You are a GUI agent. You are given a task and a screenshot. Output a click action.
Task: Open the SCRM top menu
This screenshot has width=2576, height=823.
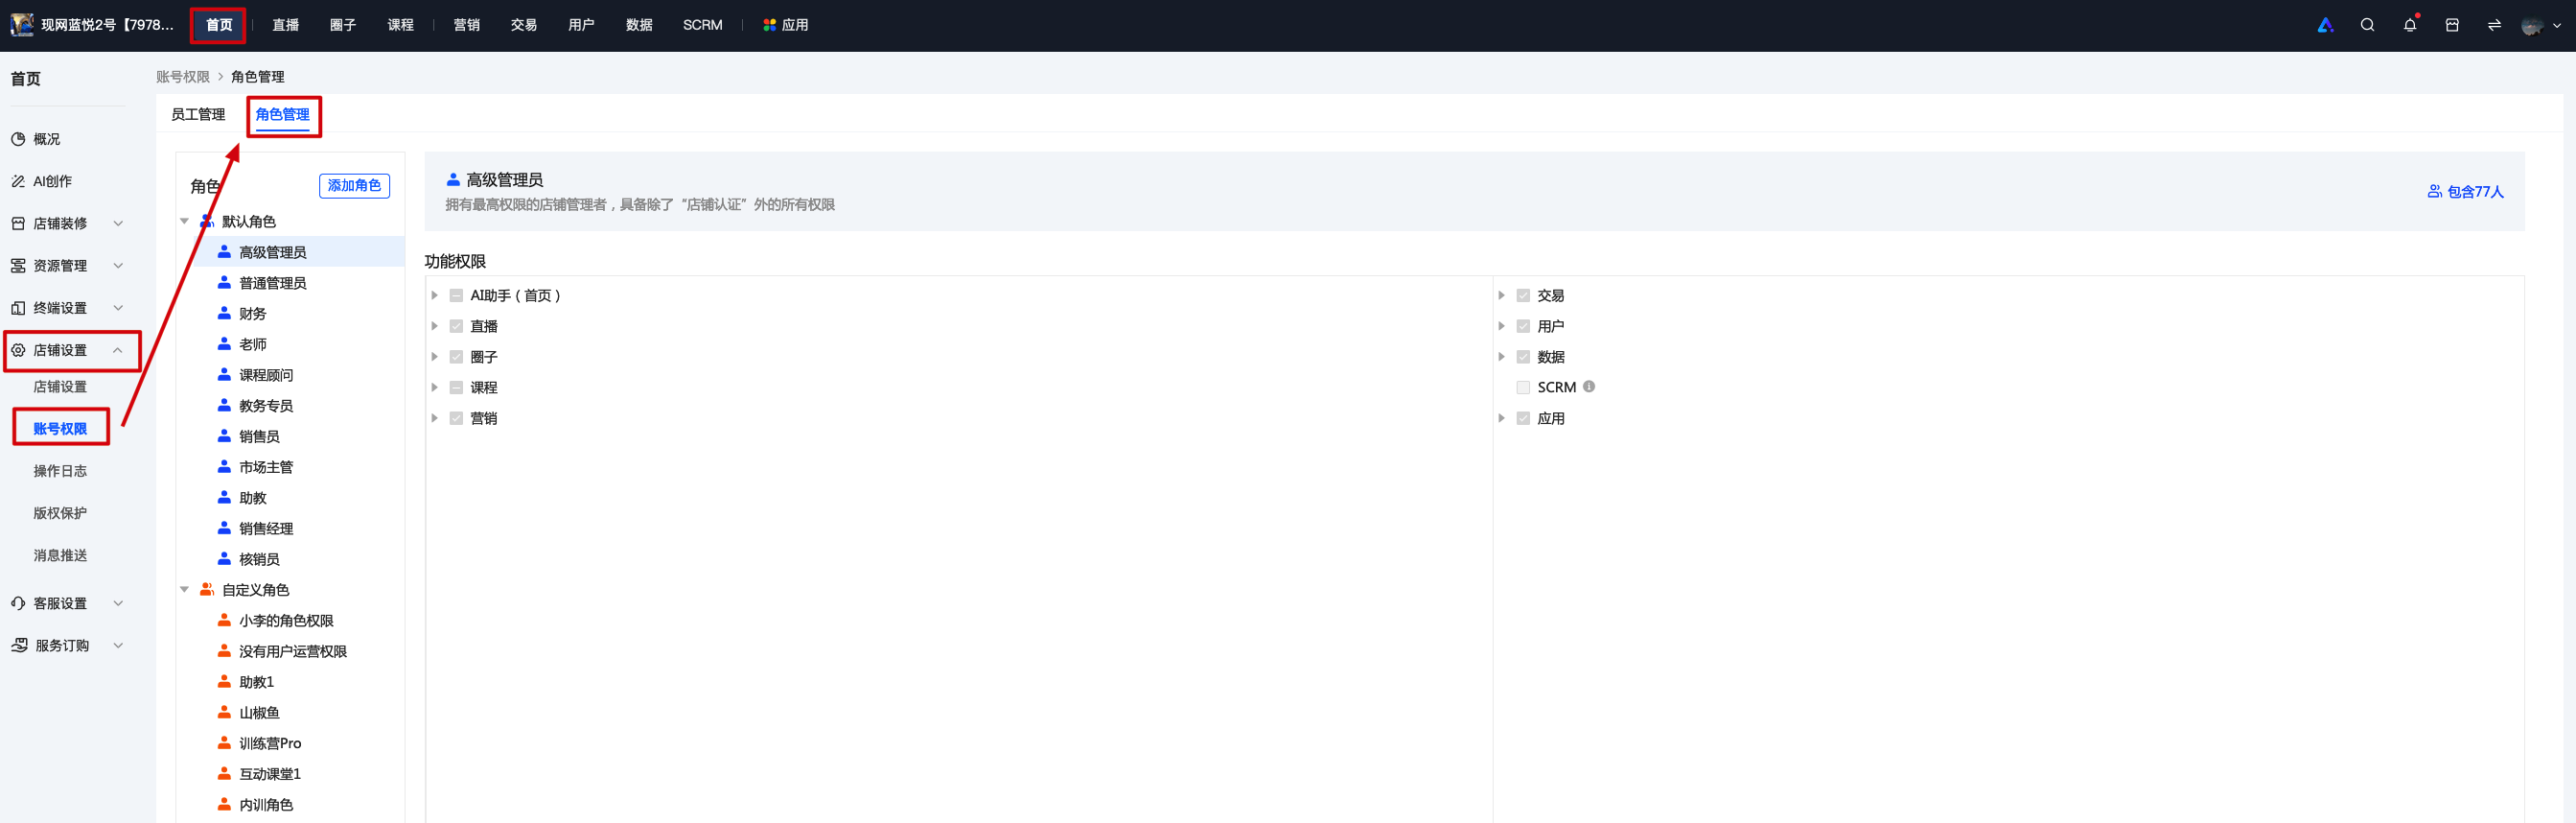pyautogui.click(x=702, y=25)
